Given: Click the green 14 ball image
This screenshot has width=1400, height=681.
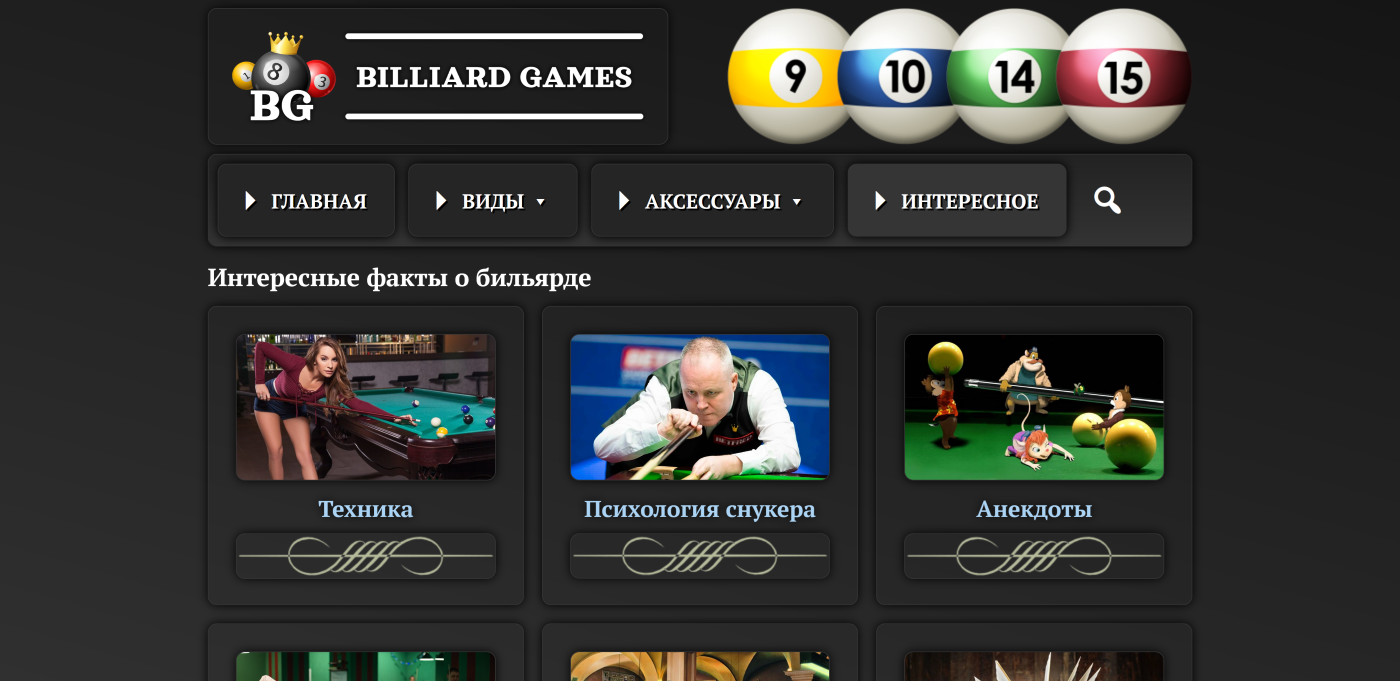Looking at the screenshot, I should coord(1012,76).
